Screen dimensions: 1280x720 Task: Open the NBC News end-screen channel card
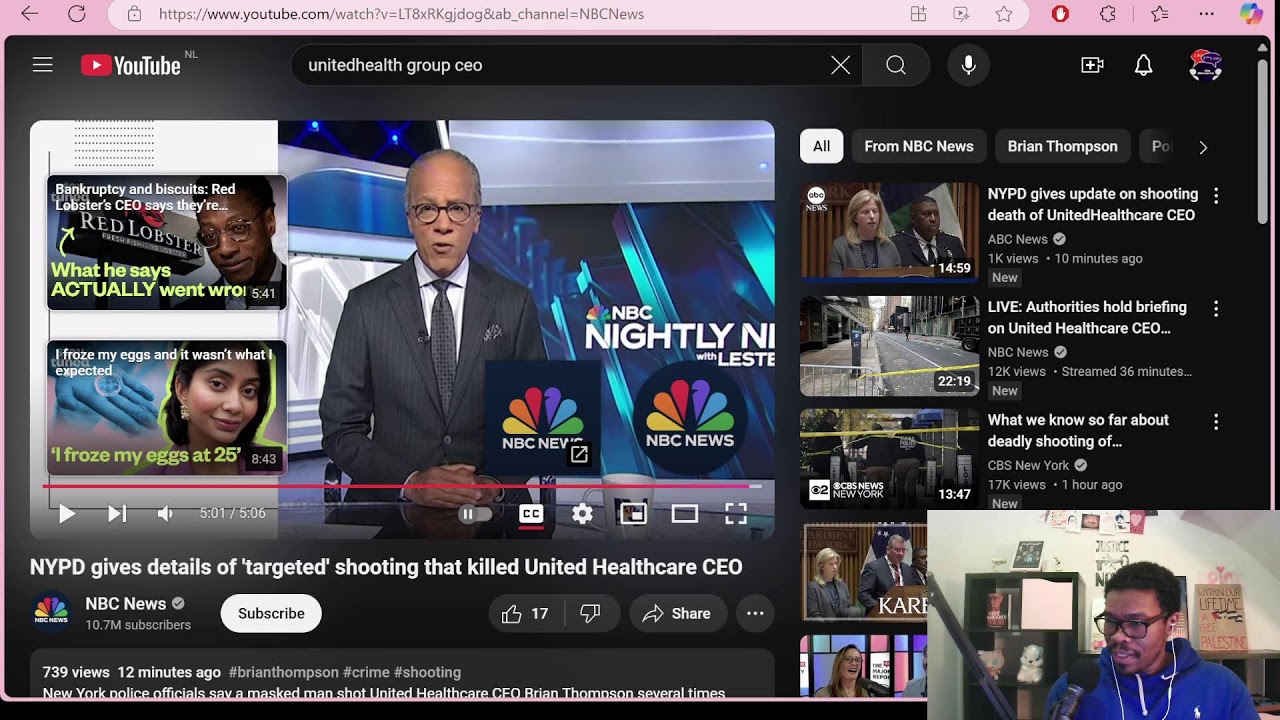pos(542,416)
